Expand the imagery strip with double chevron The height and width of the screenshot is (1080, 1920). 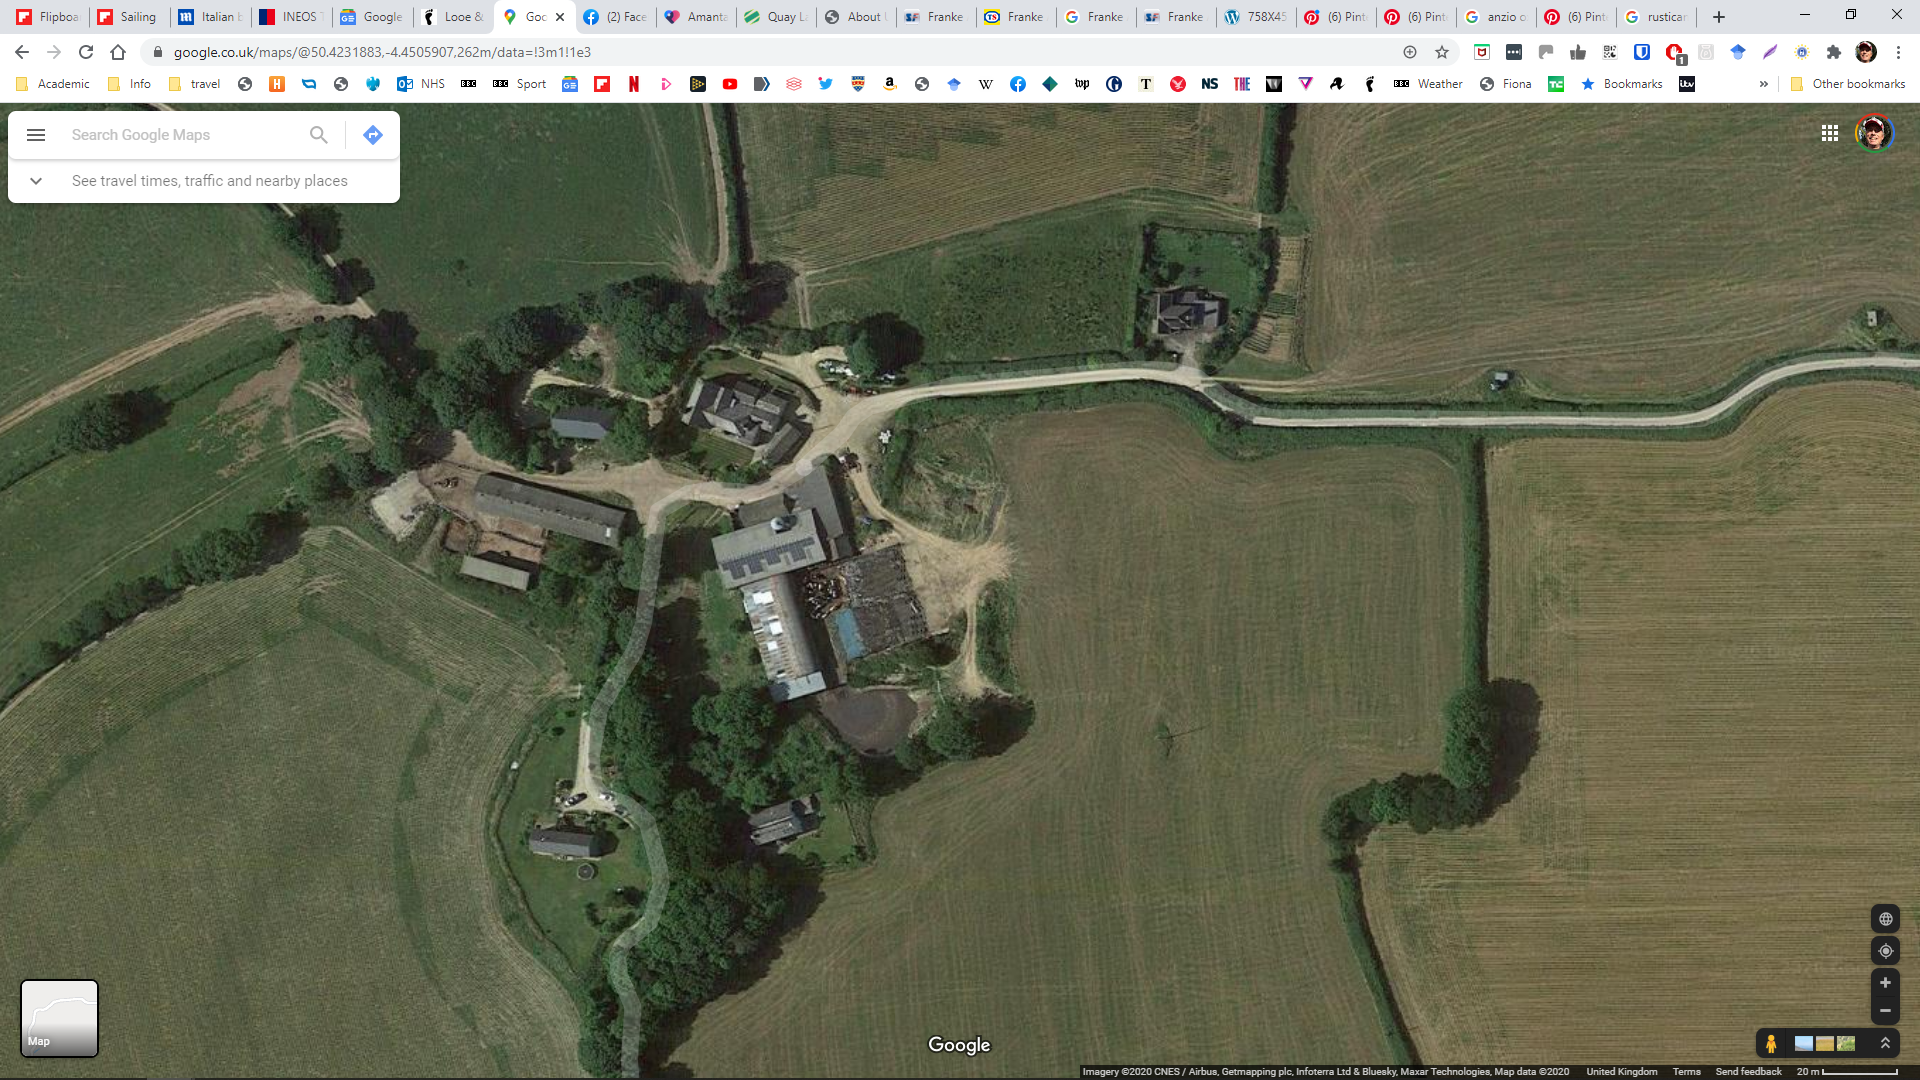1885,1043
